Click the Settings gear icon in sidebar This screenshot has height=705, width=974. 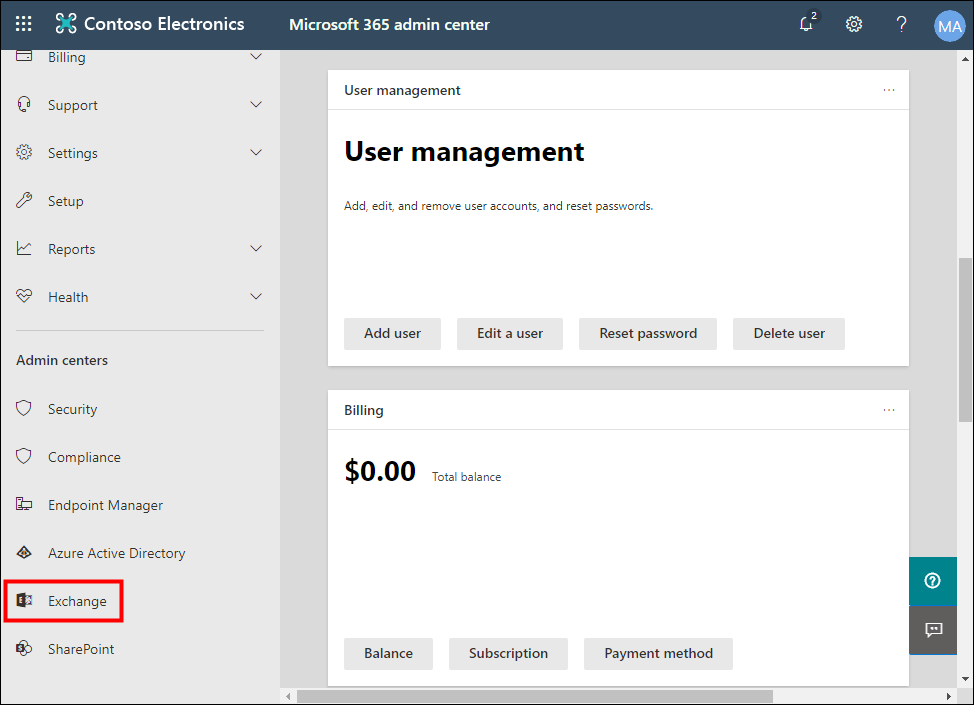[24, 152]
